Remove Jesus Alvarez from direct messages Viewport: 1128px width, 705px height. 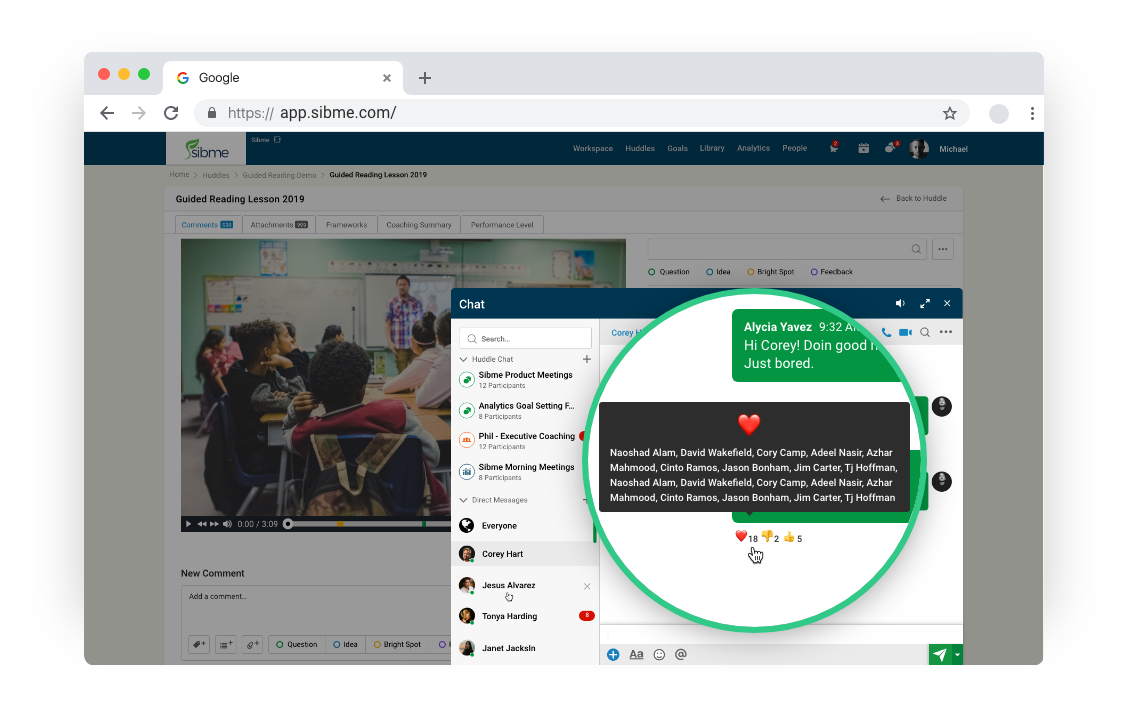click(587, 586)
